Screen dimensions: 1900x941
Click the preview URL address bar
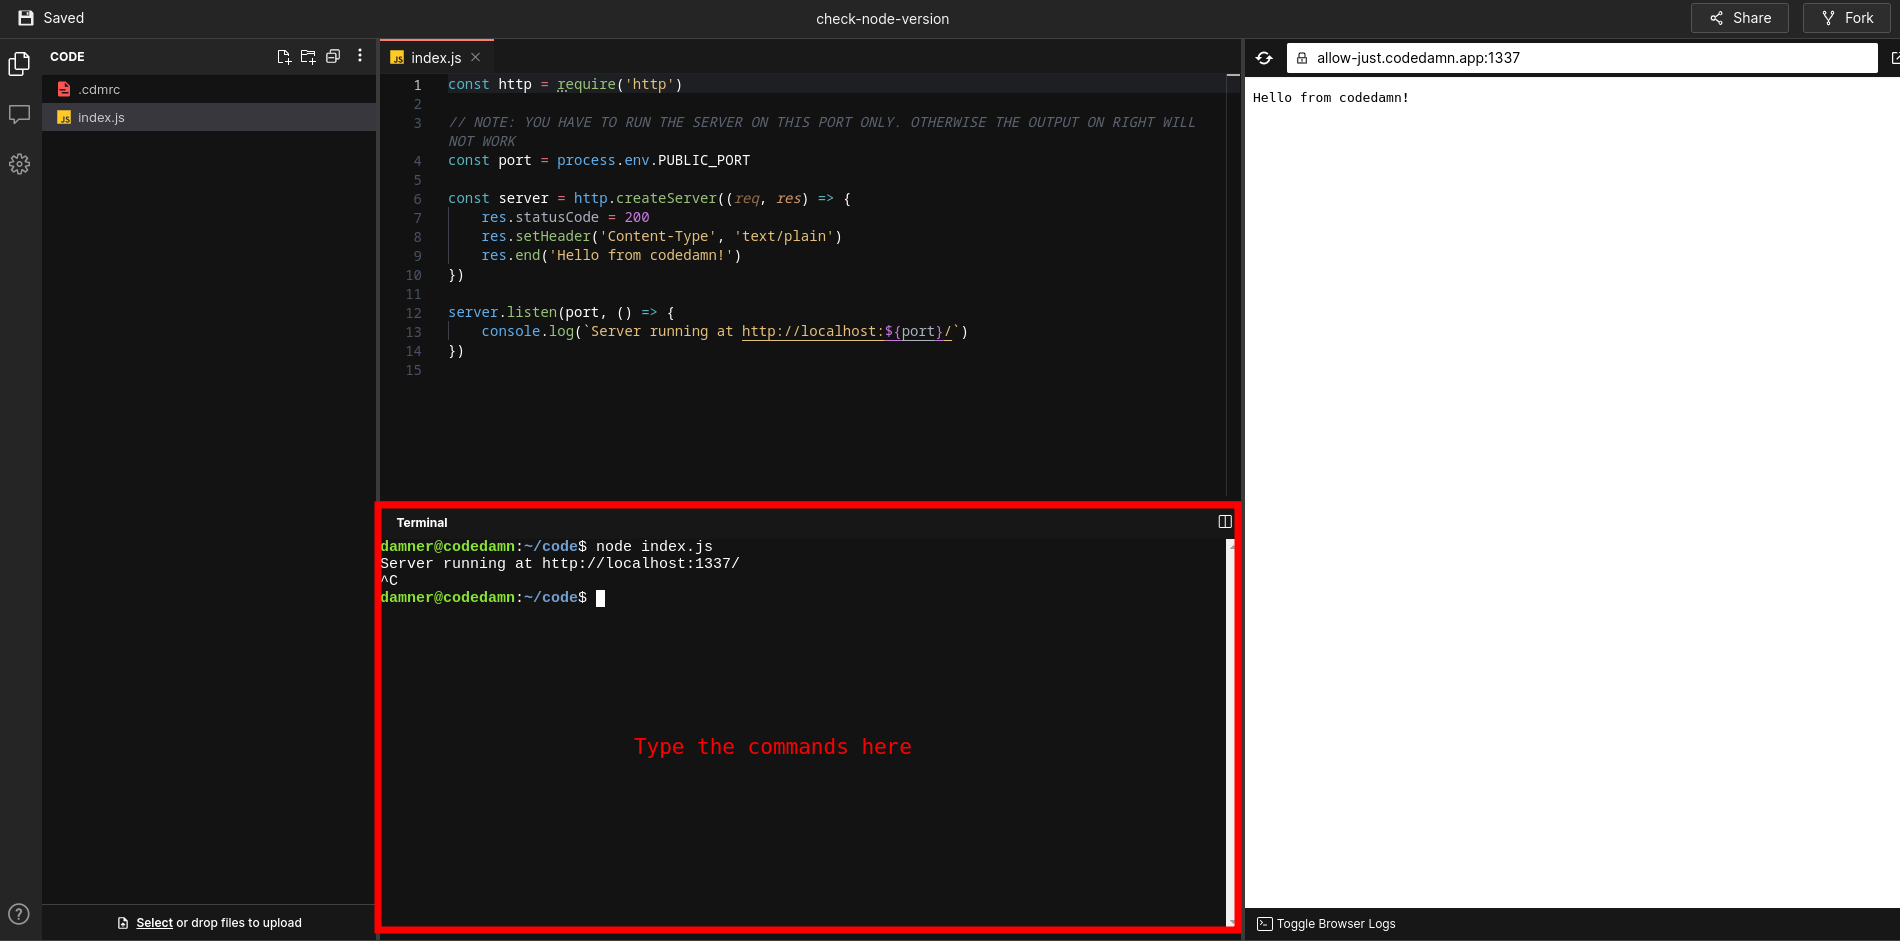1580,57
